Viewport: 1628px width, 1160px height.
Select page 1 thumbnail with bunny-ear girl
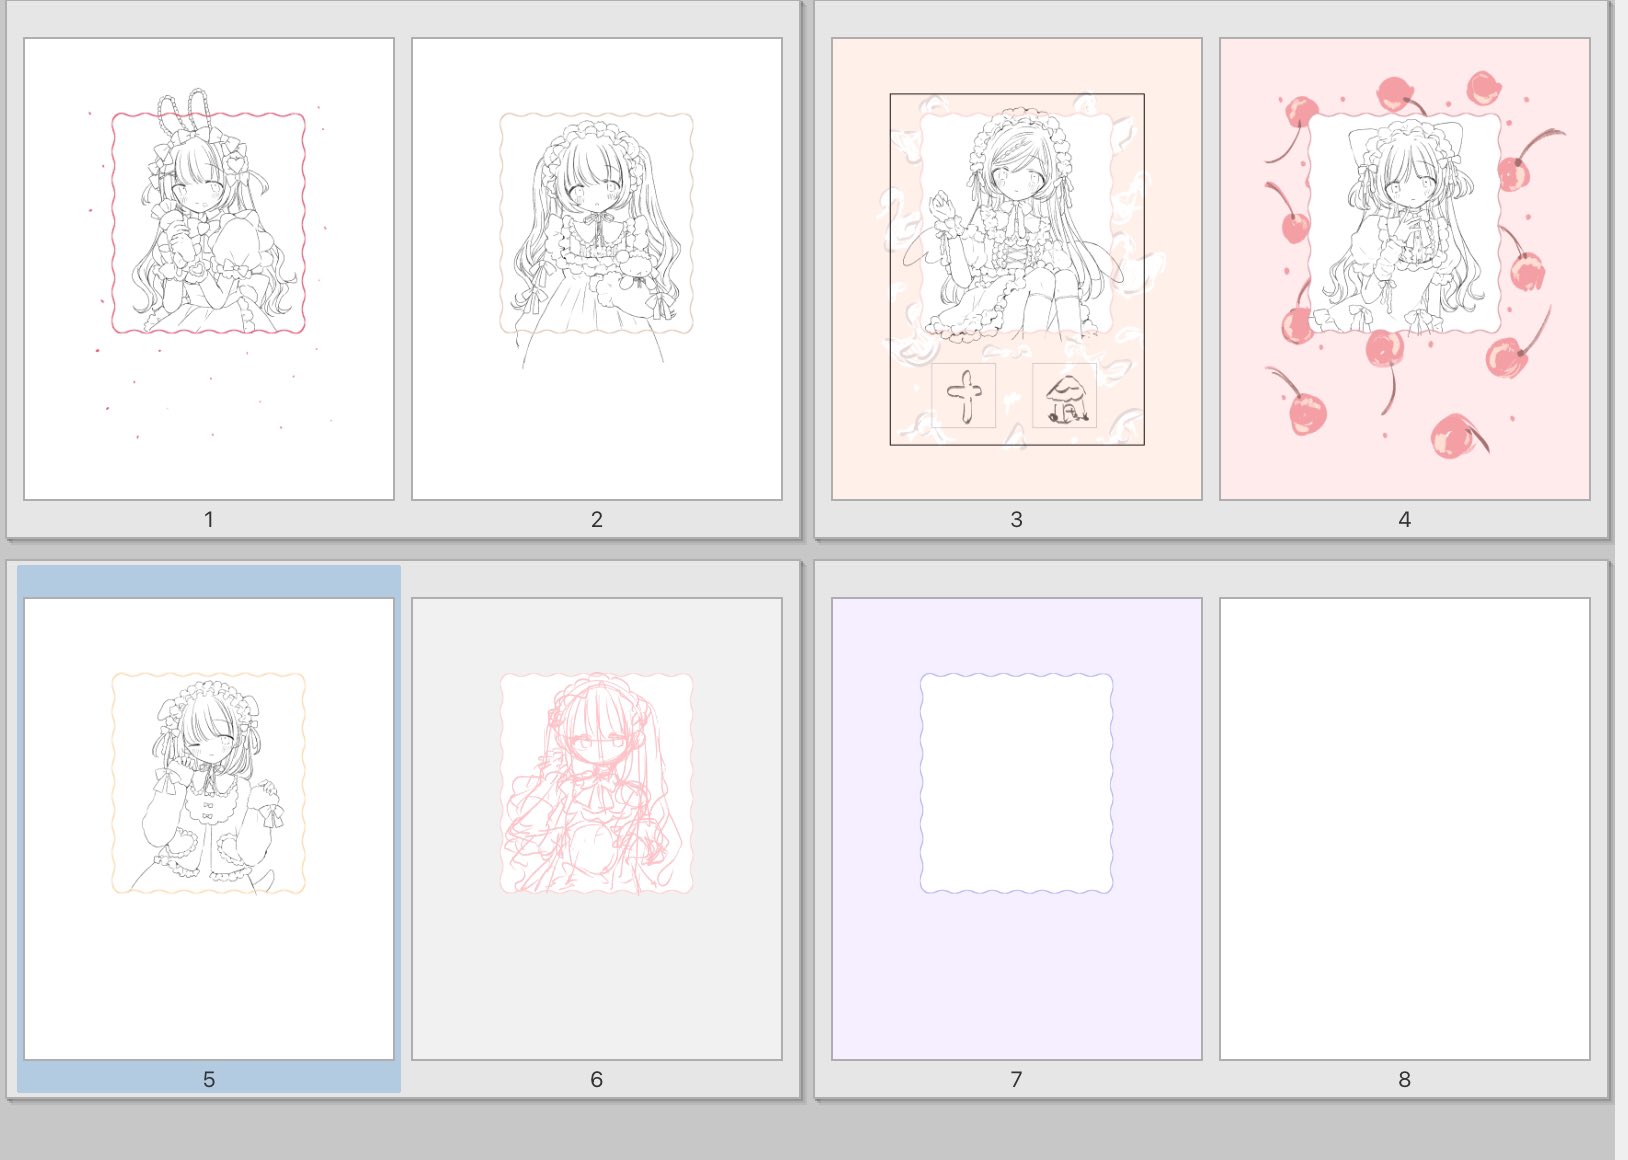[x=208, y=268]
